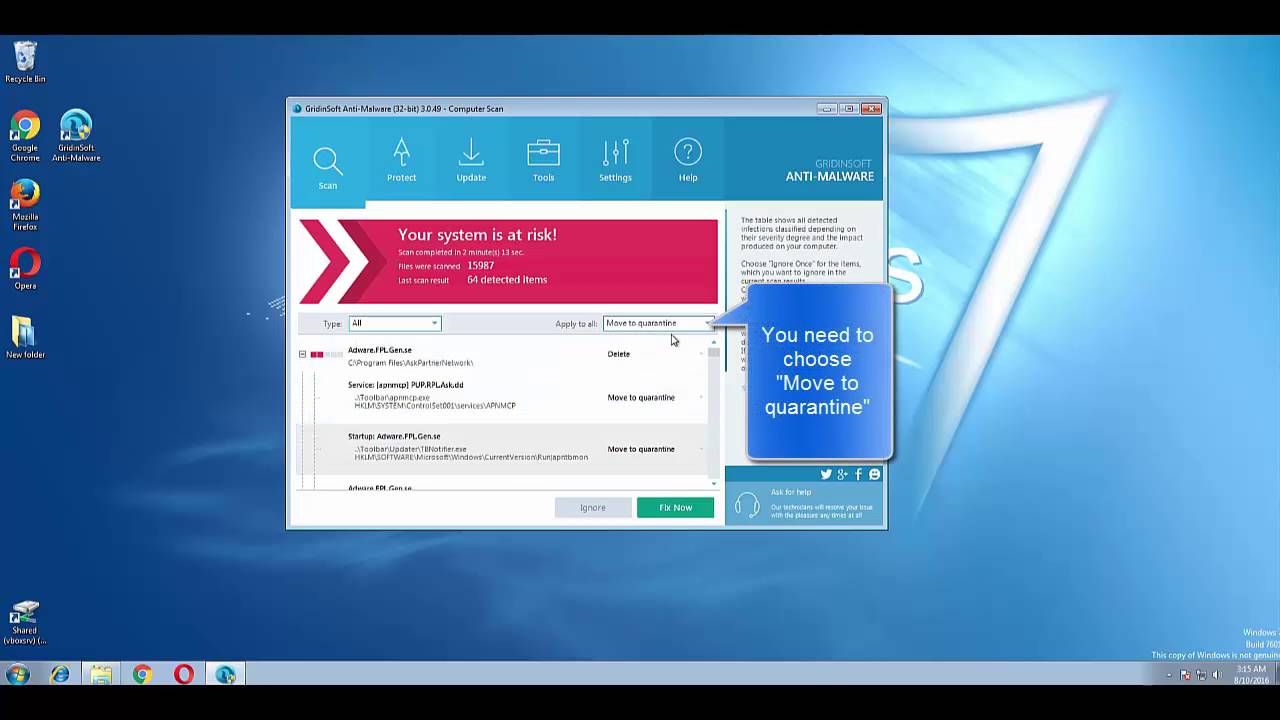Open the Type filter dropdown showing All
This screenshot has width=1280, height=720.
point(394,323)
